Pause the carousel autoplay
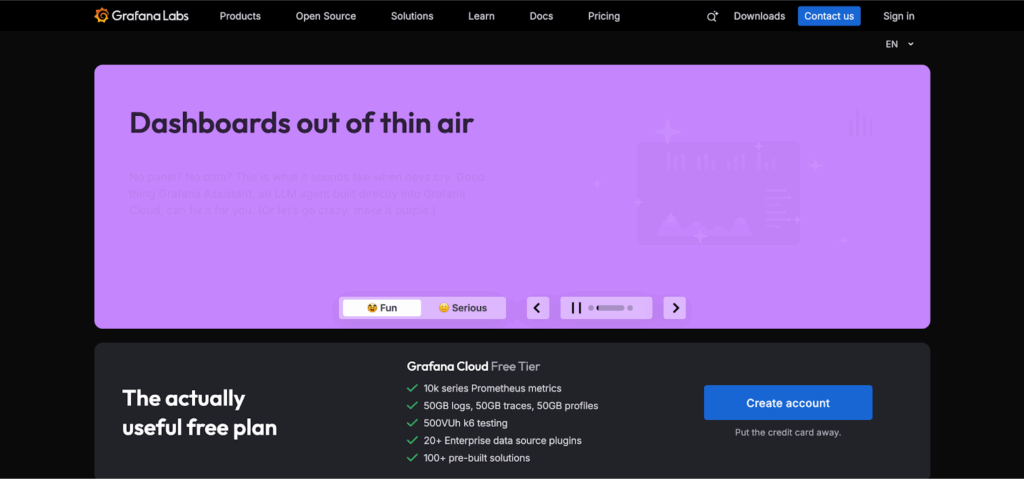The image size is (1024, 479). [x=576, y=308]
